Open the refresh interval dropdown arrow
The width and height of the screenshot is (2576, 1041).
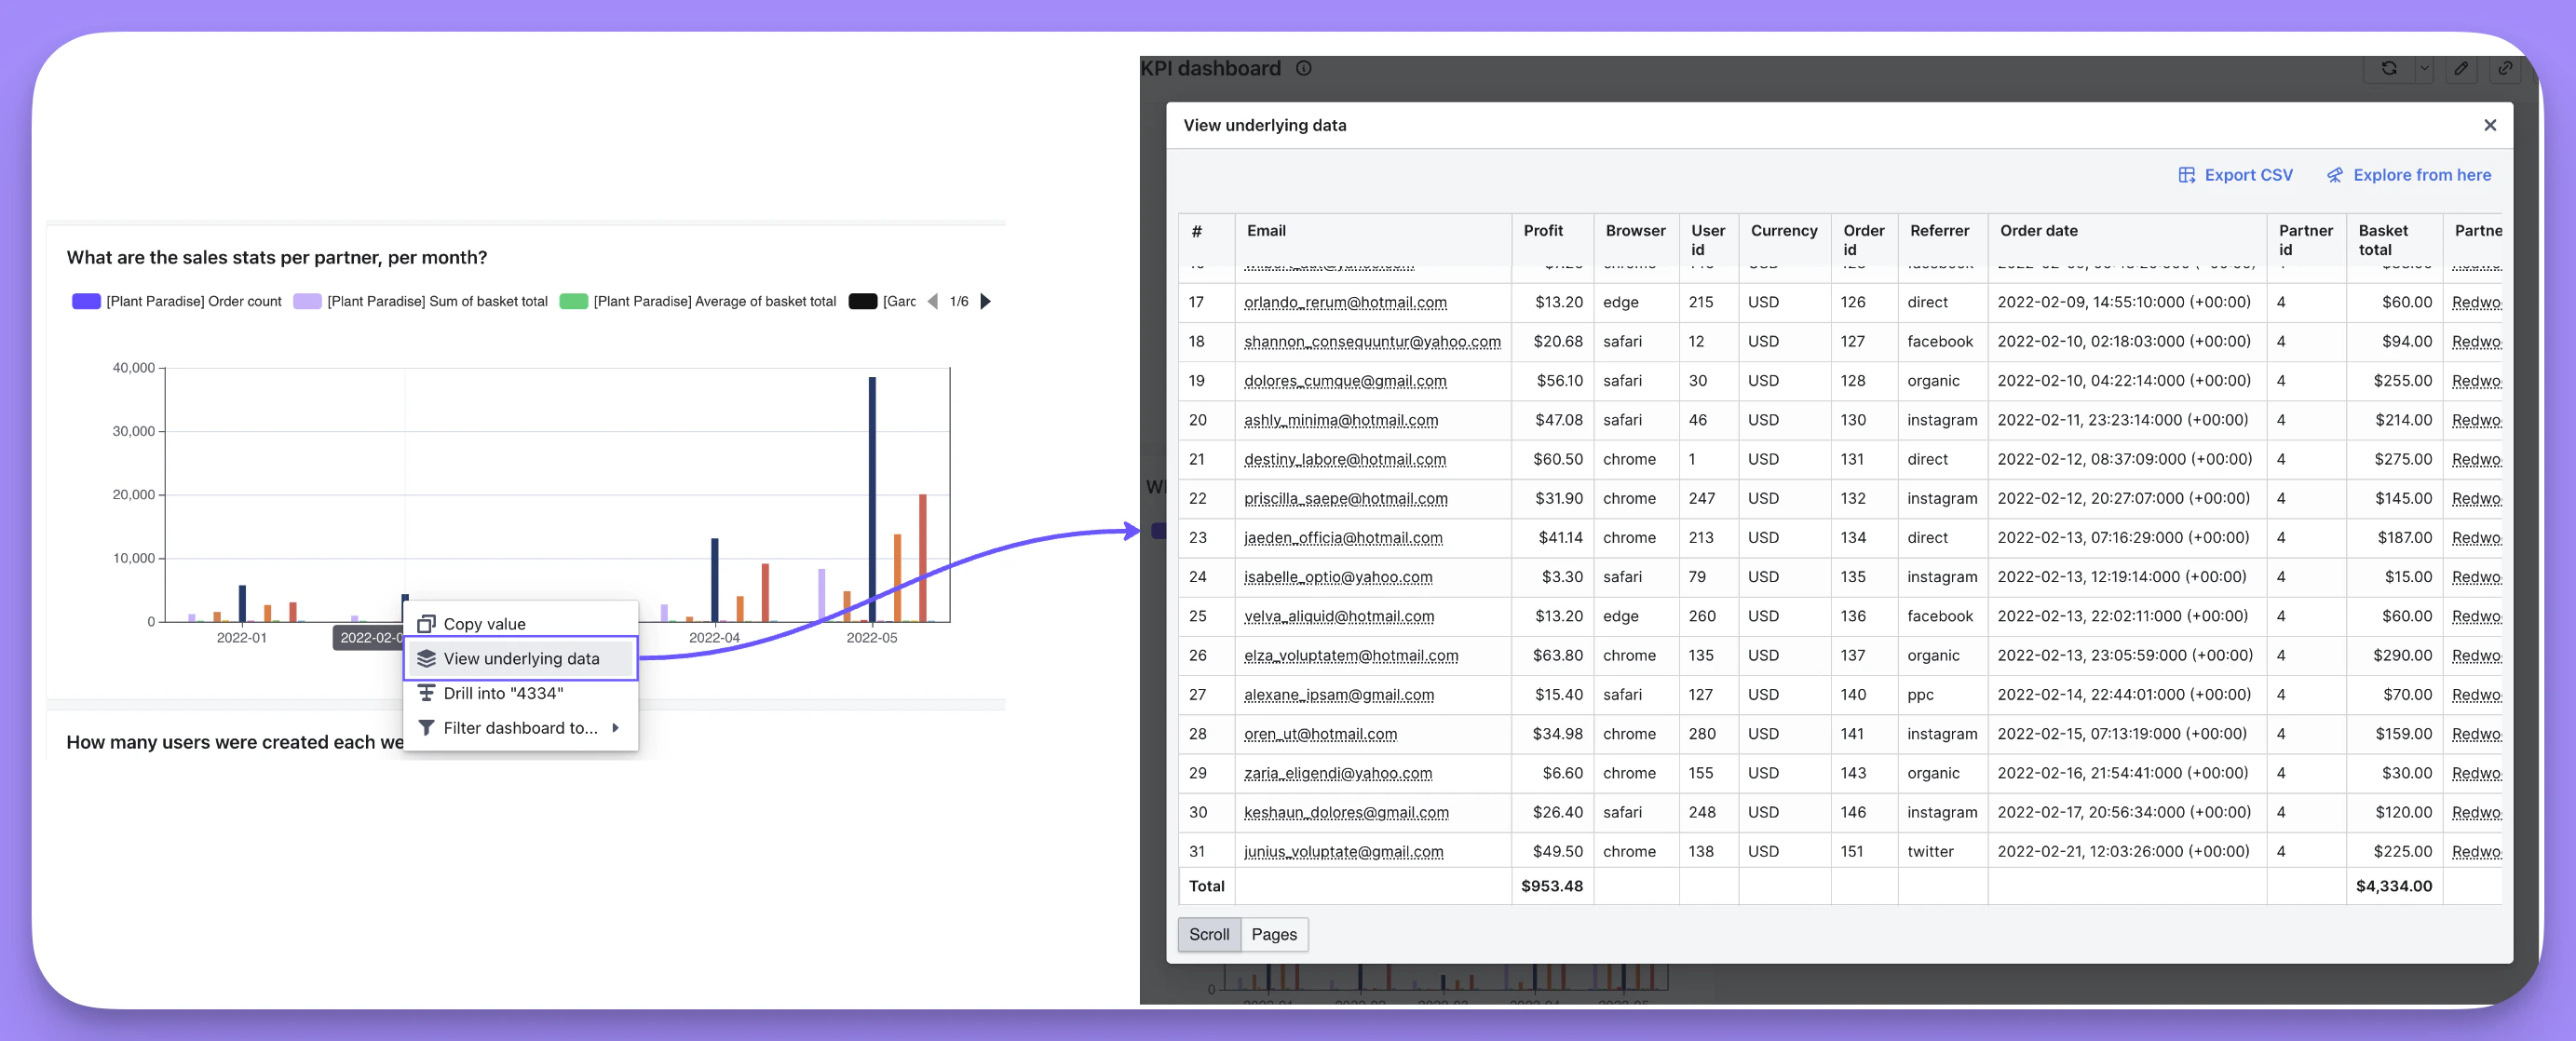point(2424,68)
